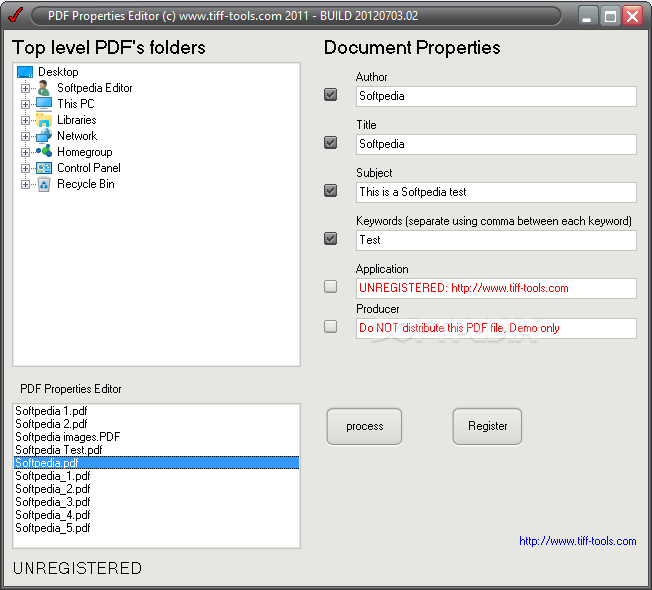Viewport: 652px width, 590px height.
Task: Enable the Application checkbox
Action: coord(331,286)
